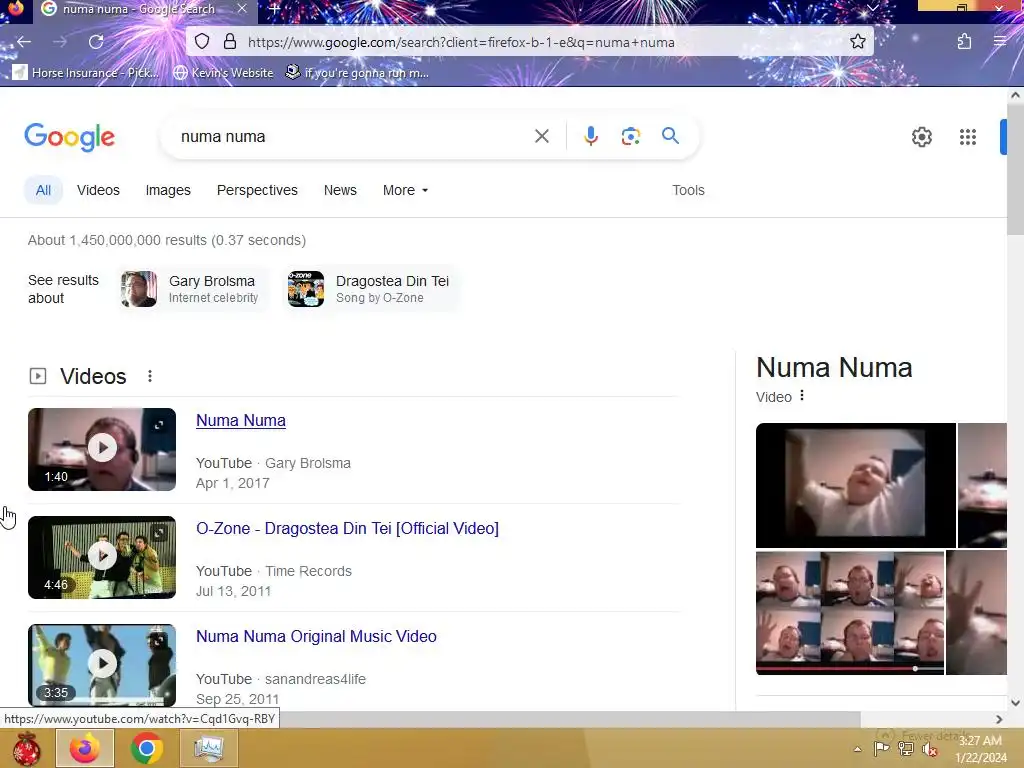The width and height of the screenshot is (1024, 768).
Task: Select the Dragostea Din Tei song chip
Action: click(372, 289)
